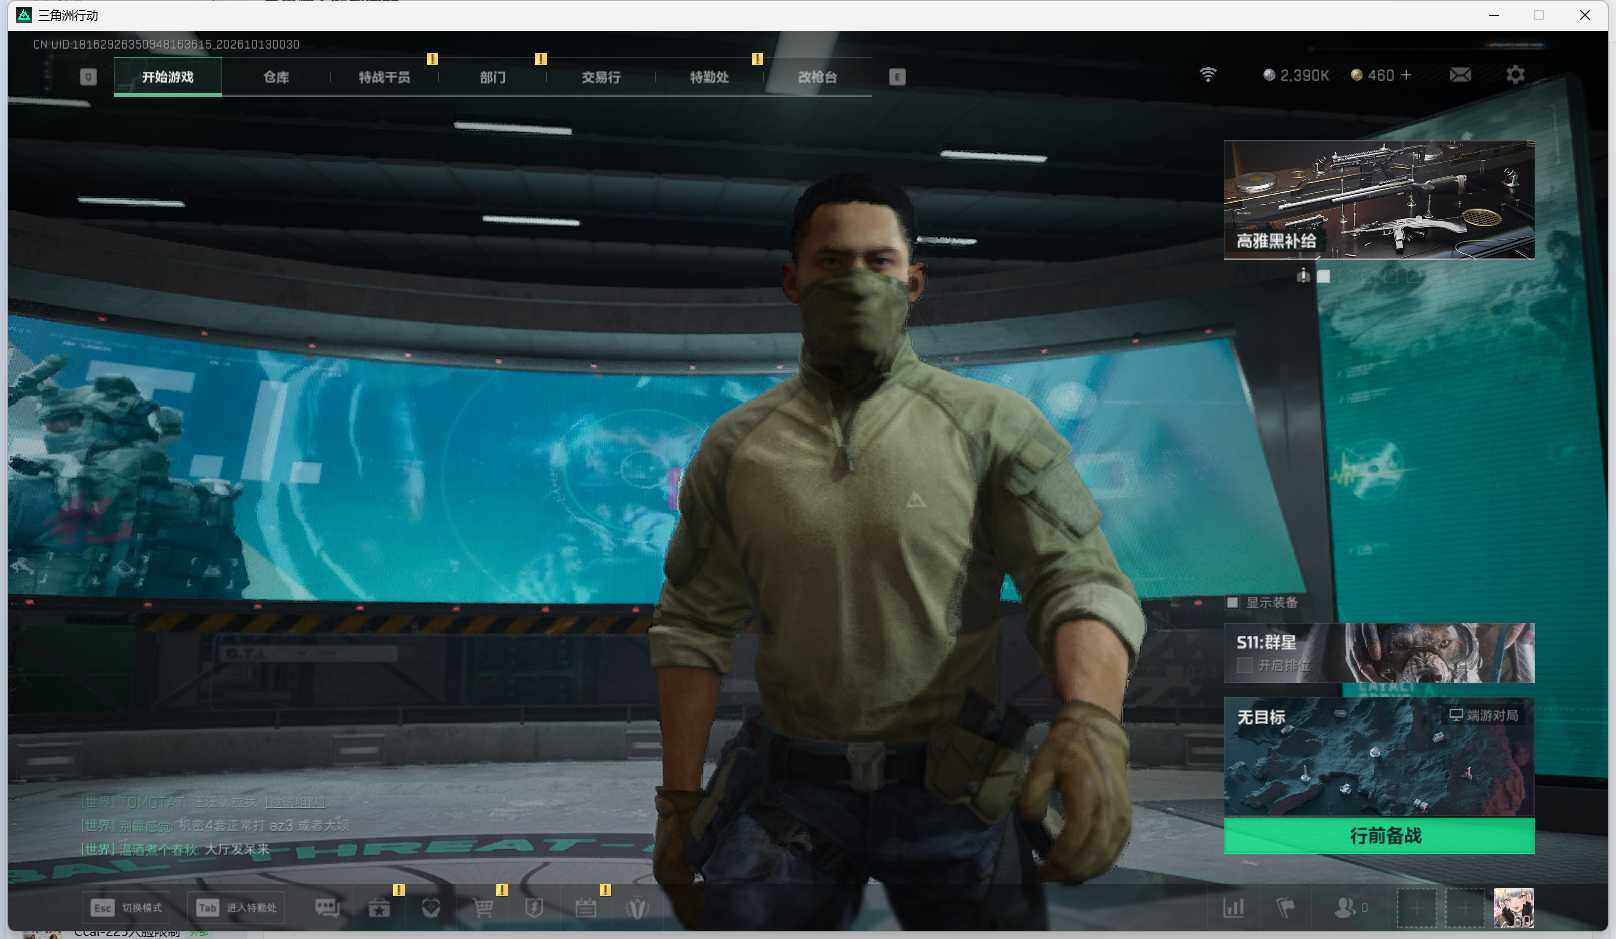Click the 端游对局 label
The height and width of the screenshot is (939, 1616).
pyautogui.click(x=1484, y=715)
